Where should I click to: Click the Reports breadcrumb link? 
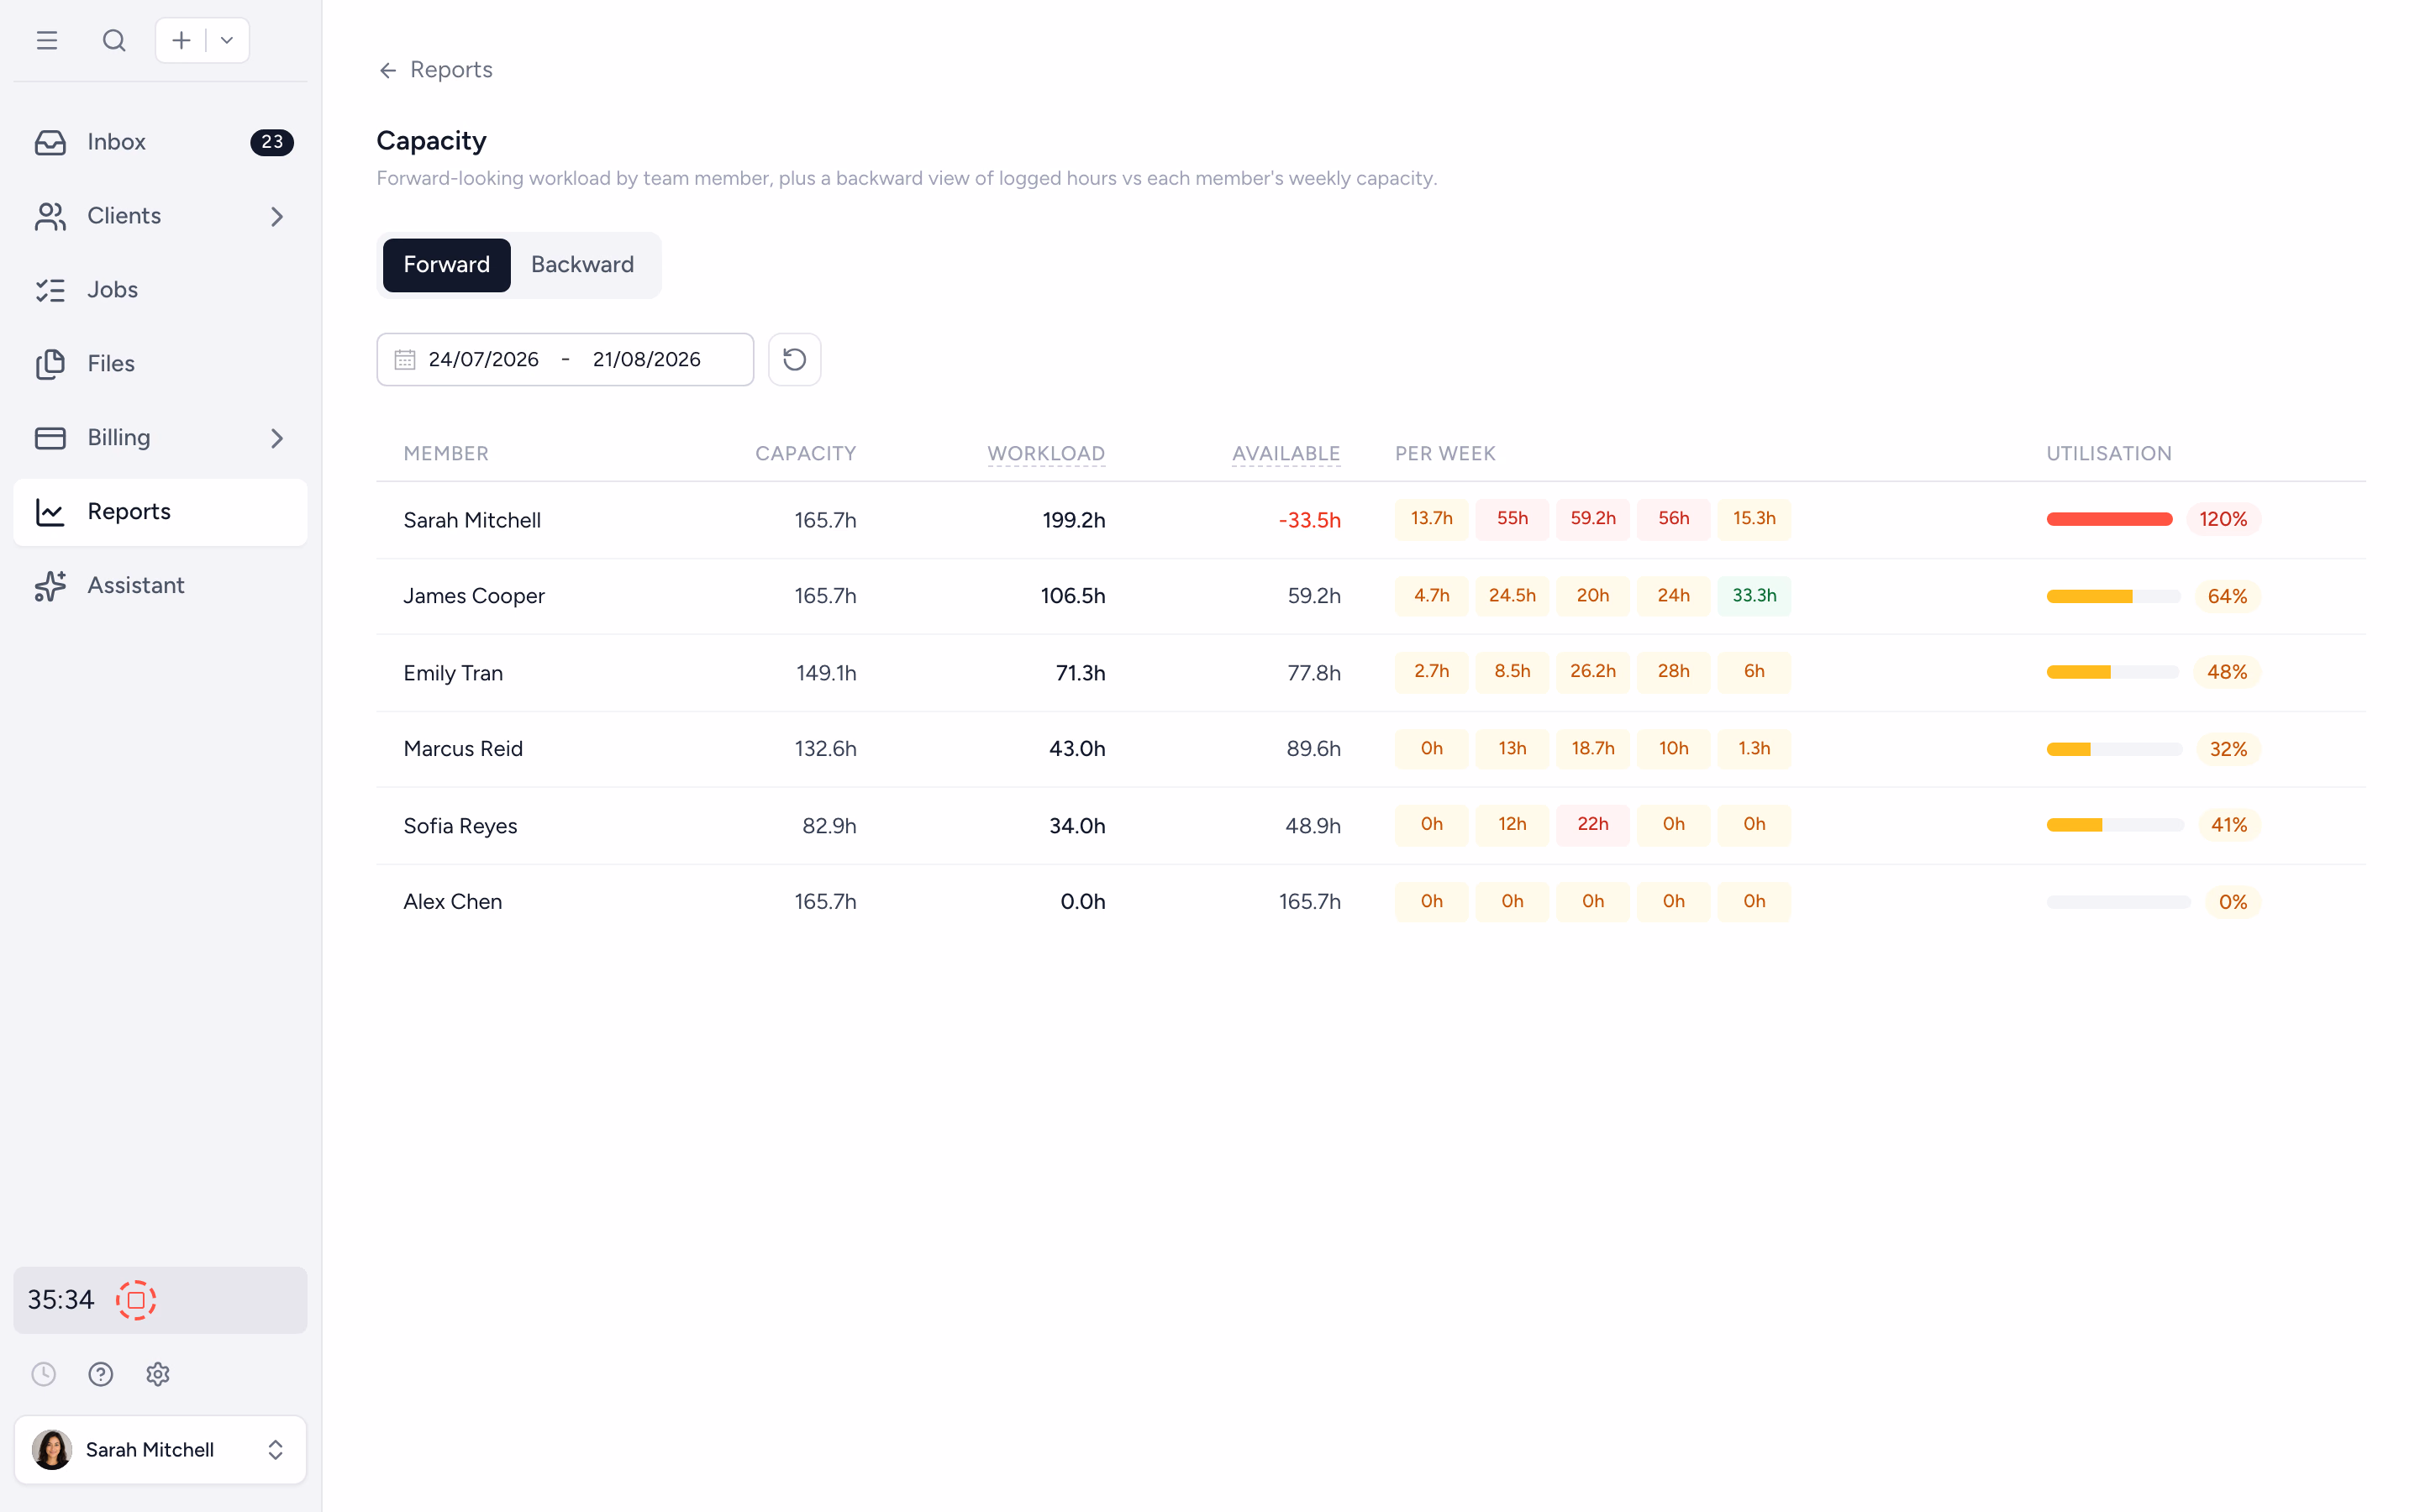click(x=451, y=70)
